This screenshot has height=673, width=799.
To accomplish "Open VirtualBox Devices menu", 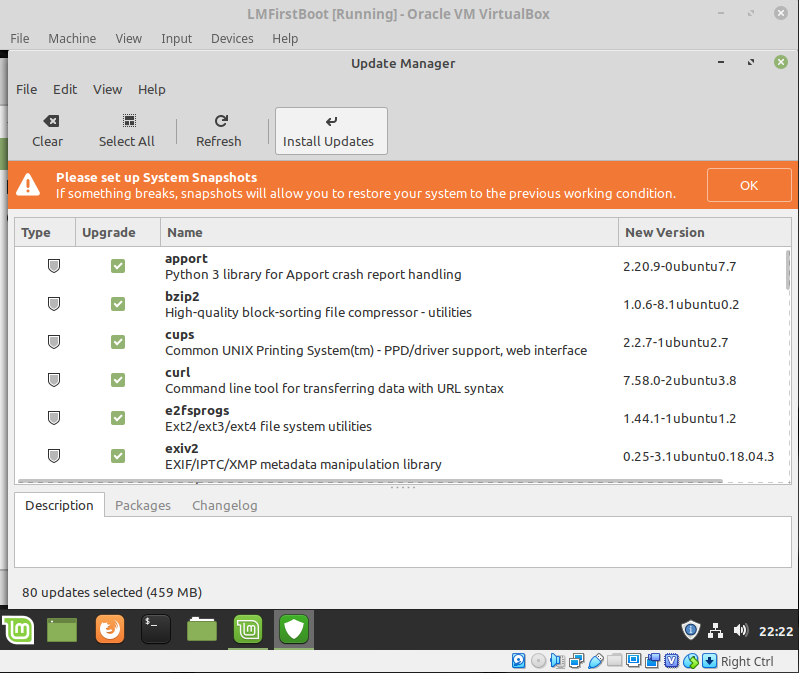I will tap(232, 39).
